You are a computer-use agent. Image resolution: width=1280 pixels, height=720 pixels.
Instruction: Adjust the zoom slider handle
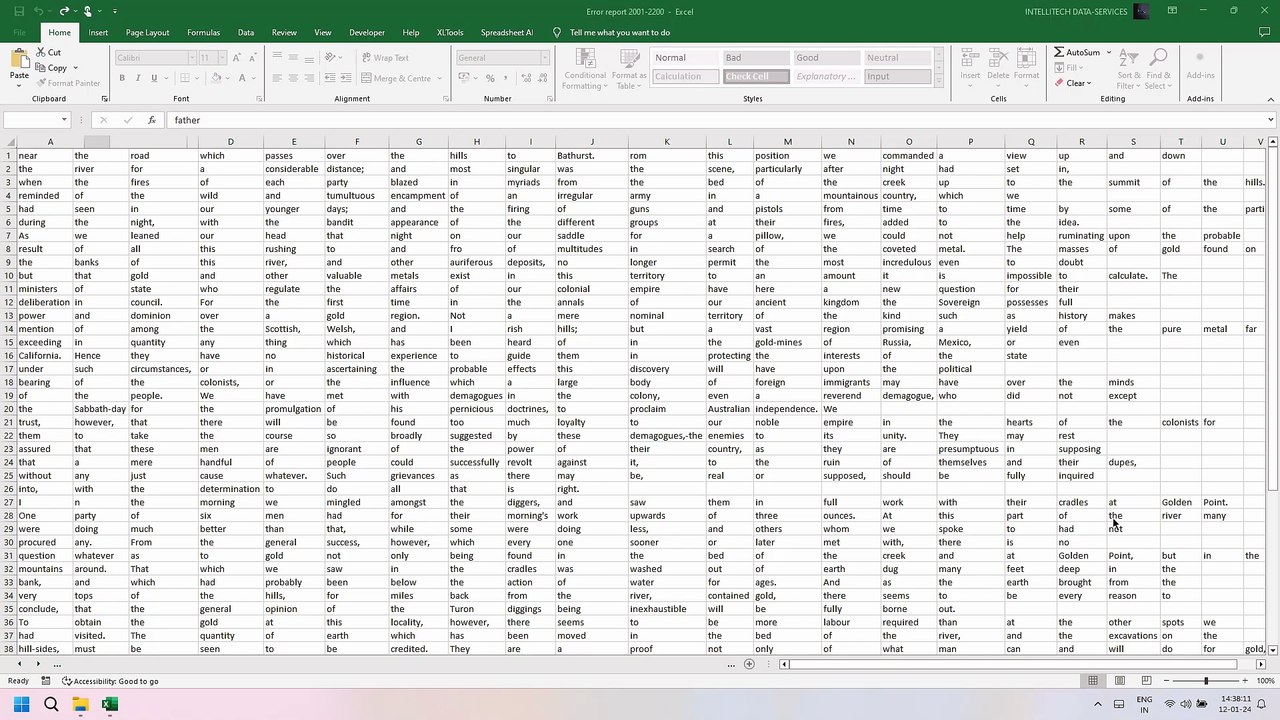pos(1206,681)
